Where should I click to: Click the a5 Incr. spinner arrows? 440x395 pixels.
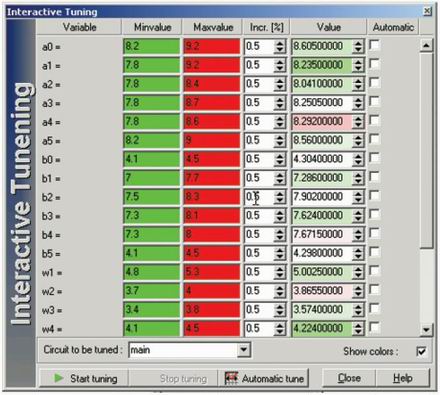pos(280,140)
